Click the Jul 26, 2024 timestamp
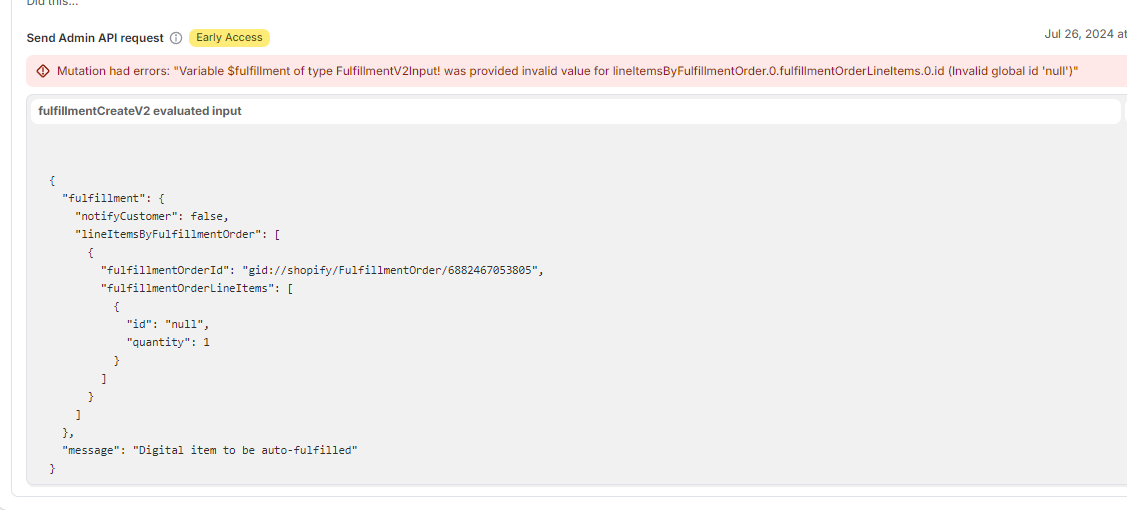1127x510 pixels. tap(1084, 34)
